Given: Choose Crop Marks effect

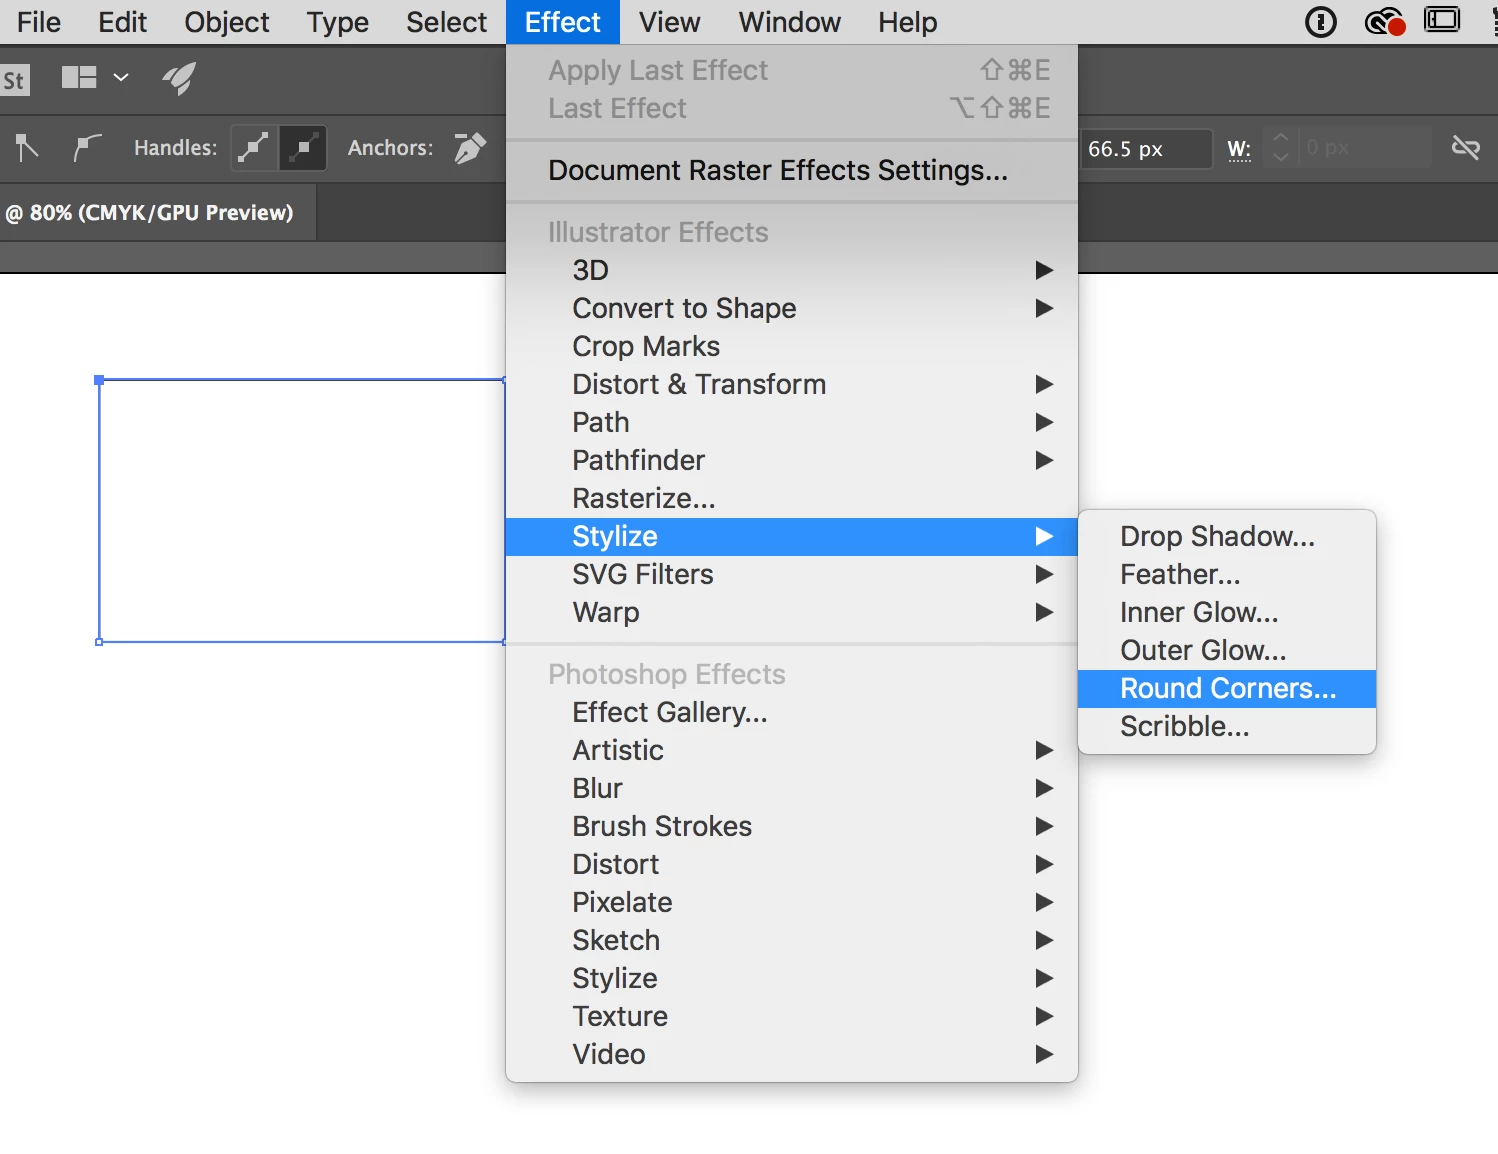Looking at the screenshot, I should pos(792,346).
